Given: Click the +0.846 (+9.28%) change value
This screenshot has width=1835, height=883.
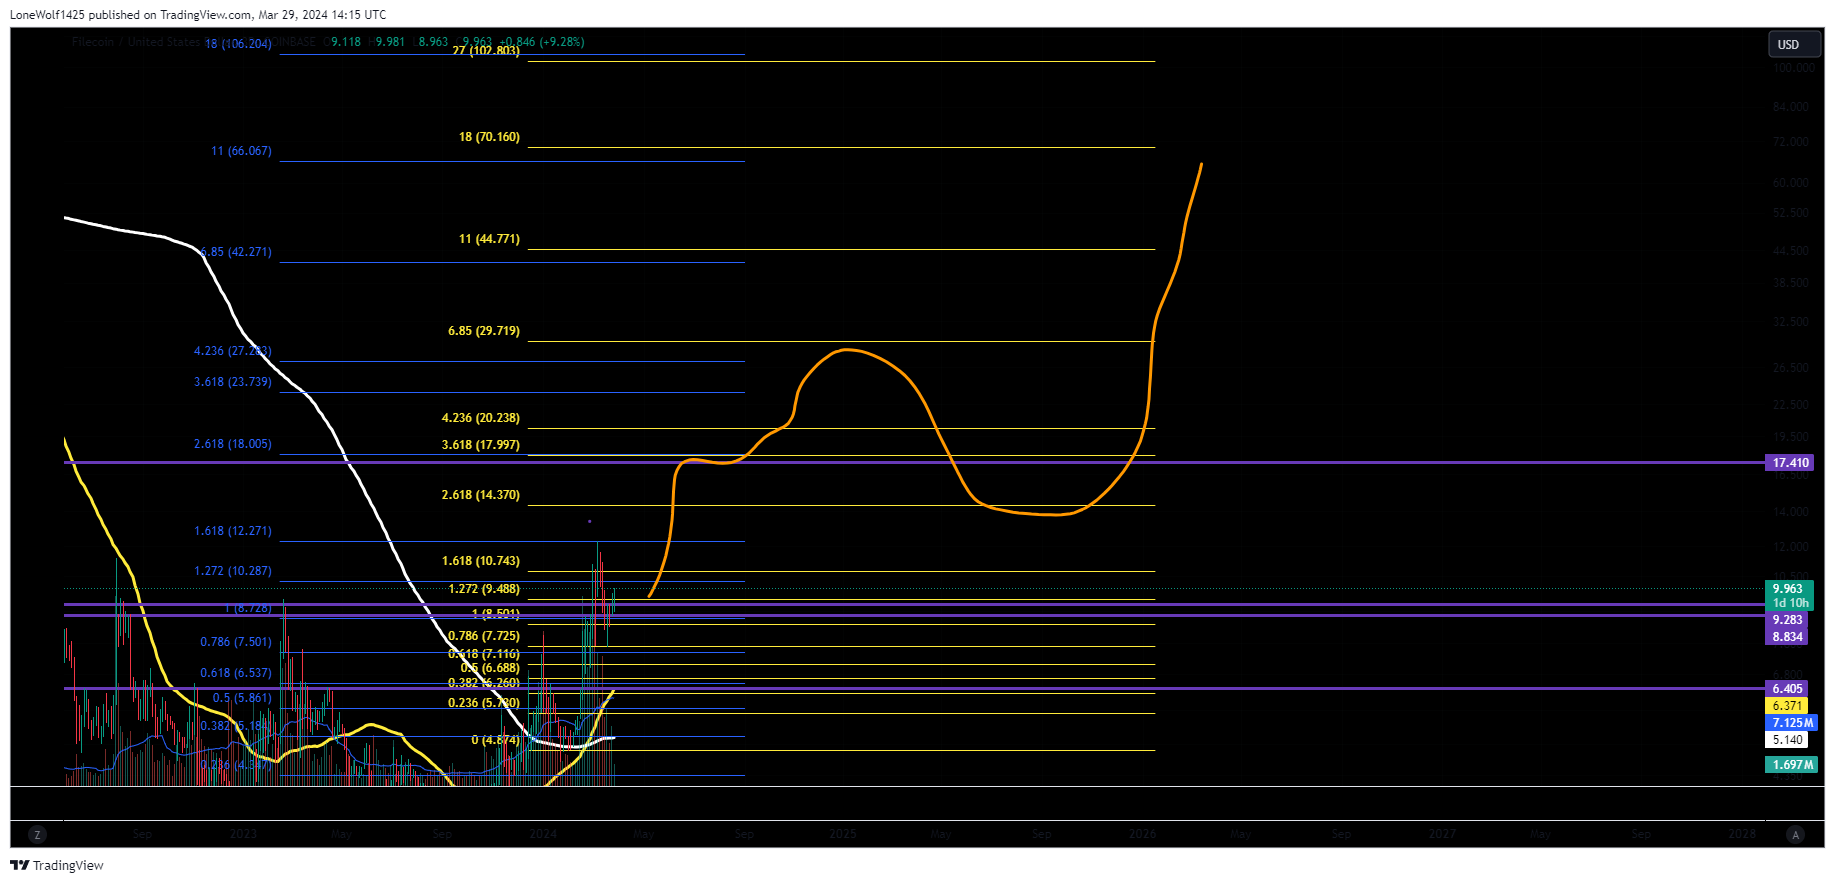Looking at the screenshot, I should (x=543, y=42).
